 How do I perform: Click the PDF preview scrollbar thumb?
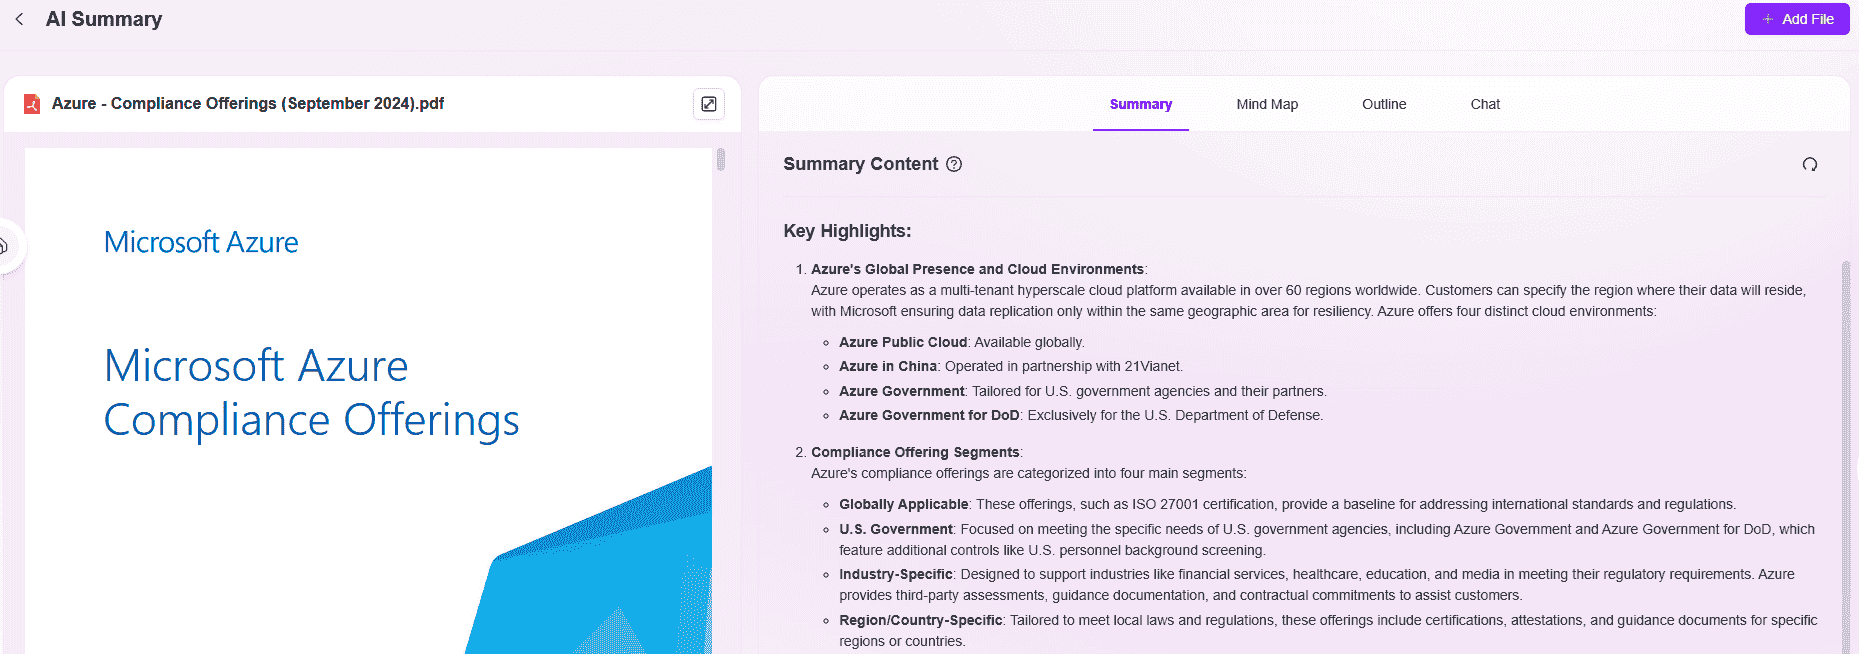721,159
